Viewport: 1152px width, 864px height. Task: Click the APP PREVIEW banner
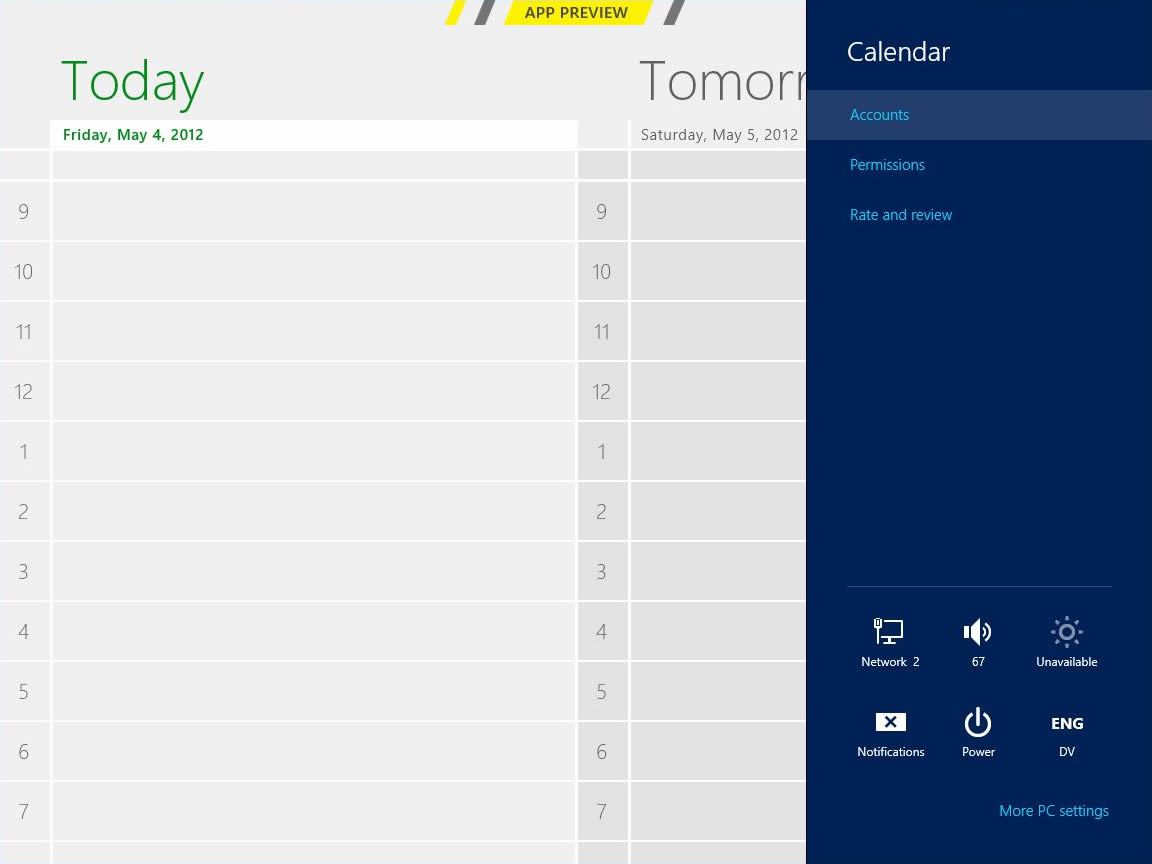click(x=576, y=13)
